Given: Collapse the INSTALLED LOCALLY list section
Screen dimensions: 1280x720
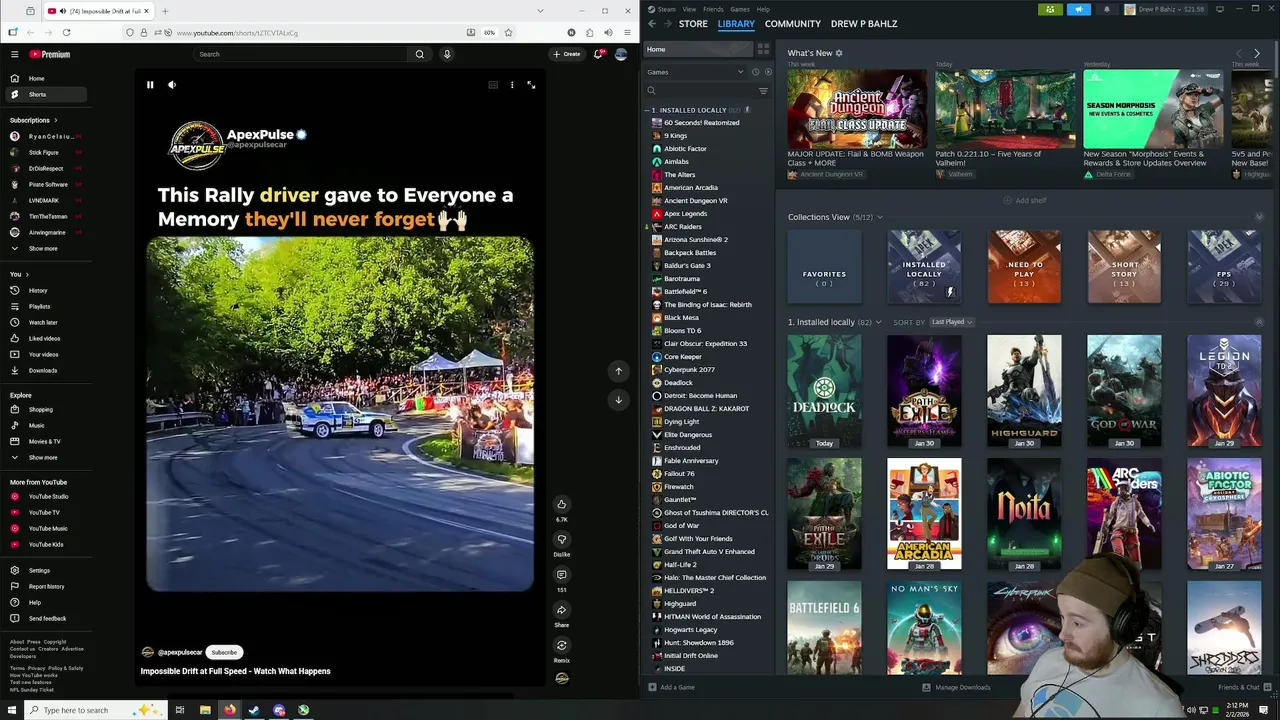Looking at the screenshot, I should pos(647,110).
